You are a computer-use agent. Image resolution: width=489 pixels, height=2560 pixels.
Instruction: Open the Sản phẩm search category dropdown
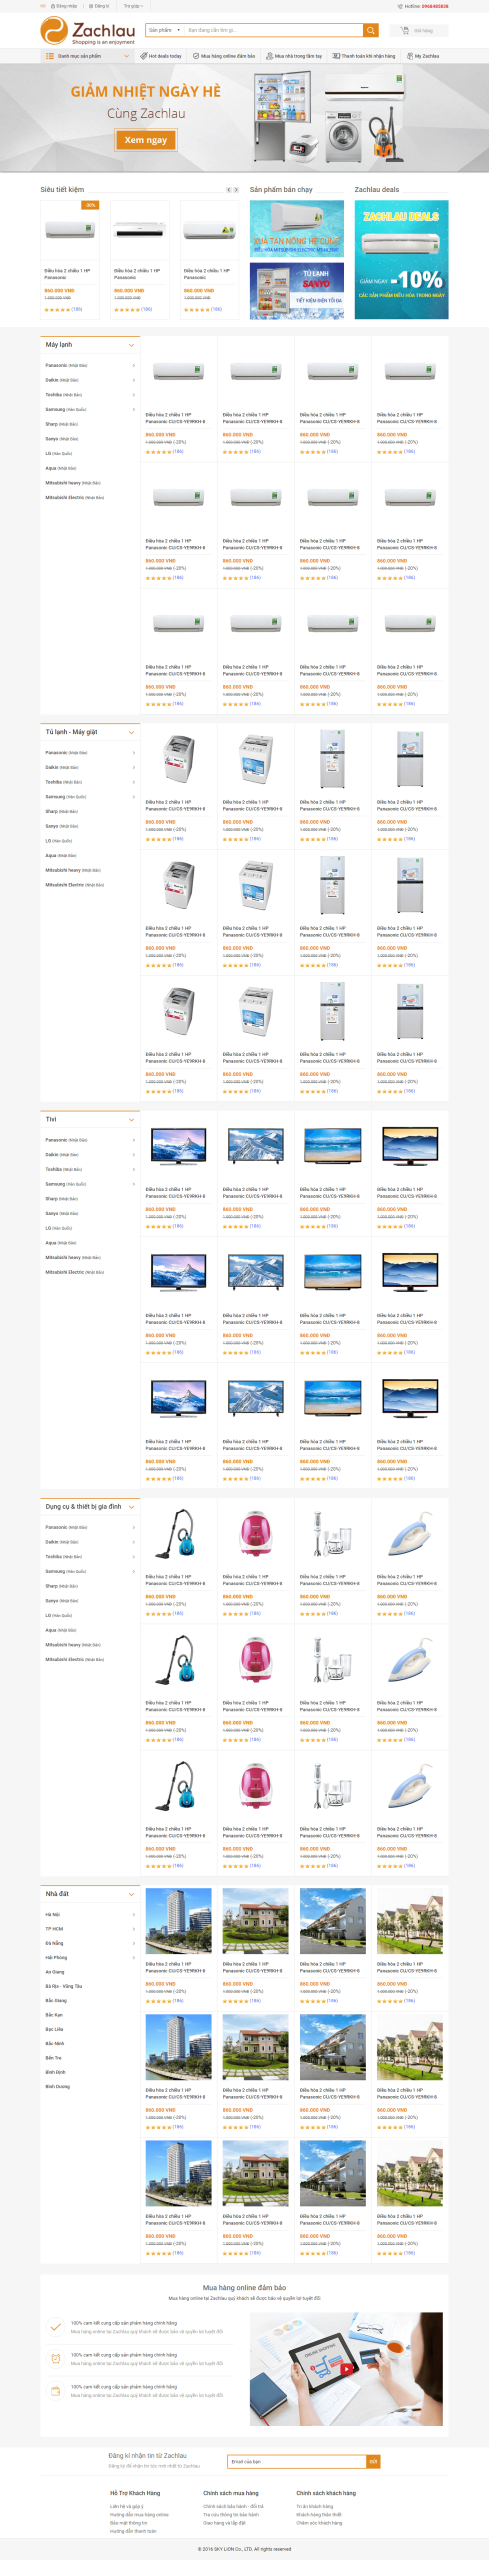tap(164, 30)
